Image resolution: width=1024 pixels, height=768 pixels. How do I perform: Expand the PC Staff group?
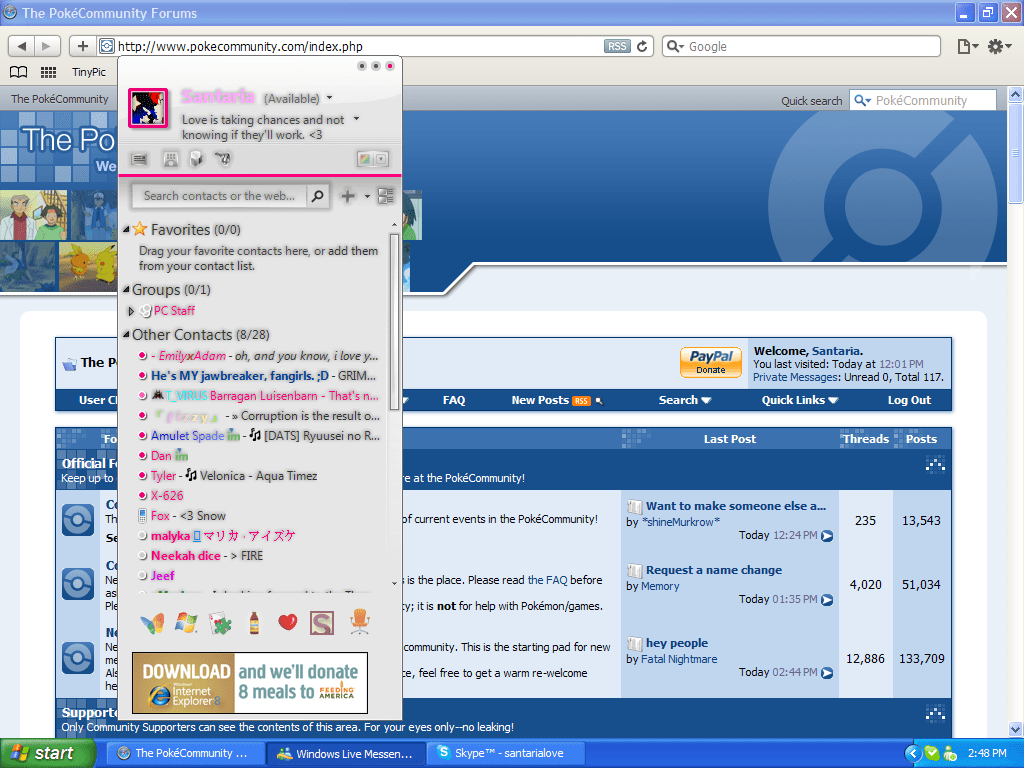pyautogui.click(x=131, y=311)
